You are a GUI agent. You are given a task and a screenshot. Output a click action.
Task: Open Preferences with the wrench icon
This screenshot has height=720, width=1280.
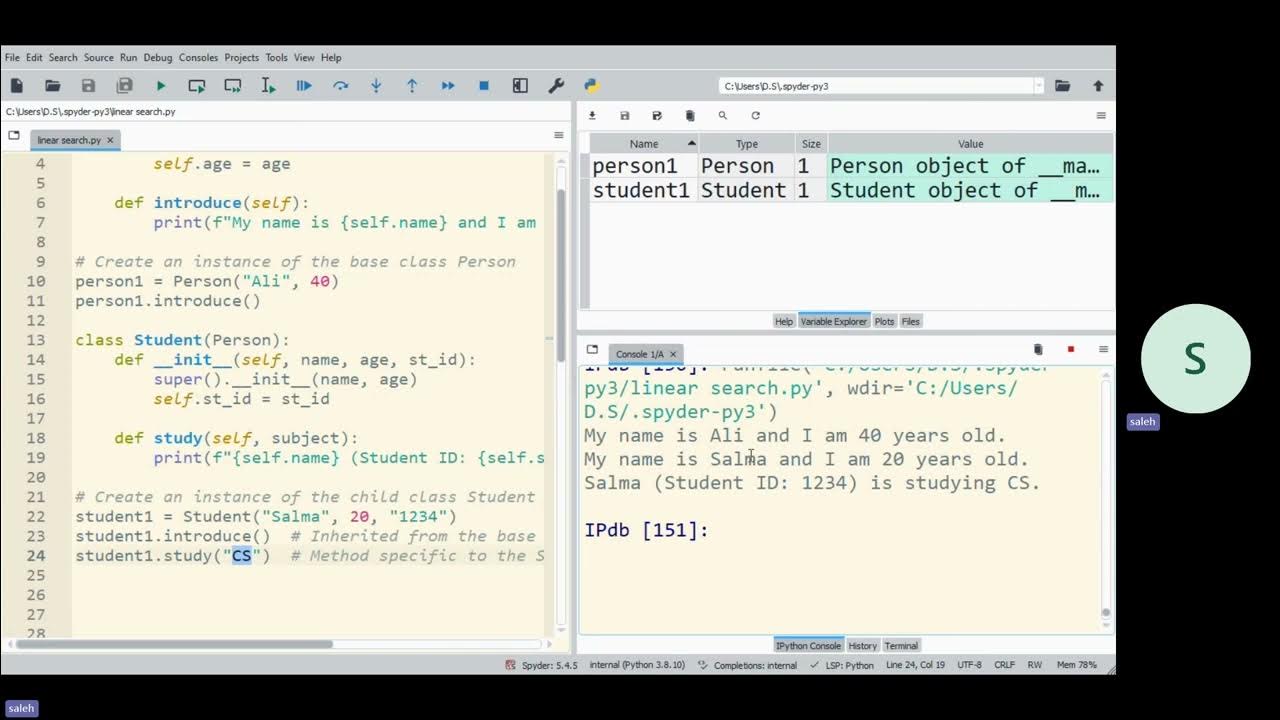coord(556,86)
